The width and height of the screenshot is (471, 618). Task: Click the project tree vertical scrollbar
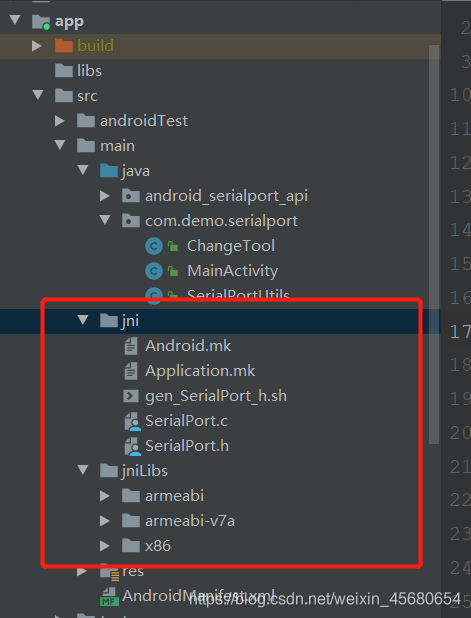point(434,244)
